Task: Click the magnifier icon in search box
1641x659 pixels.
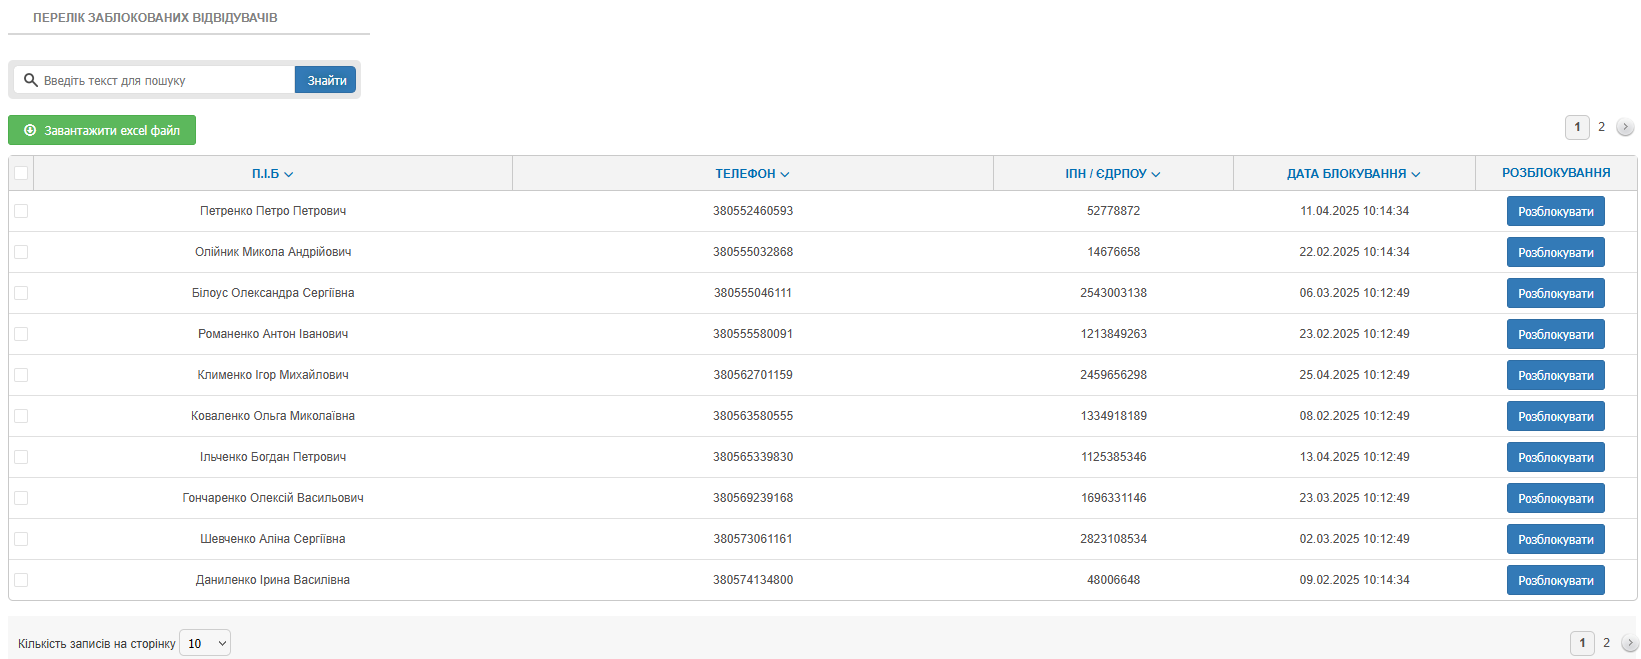Action: pyautogui.click(x=31, y=80)
